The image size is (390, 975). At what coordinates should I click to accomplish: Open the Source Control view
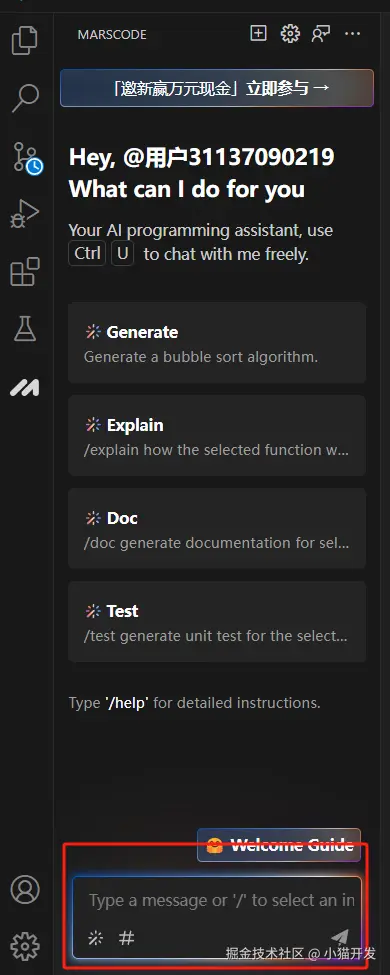pyautogui.click(x=26, y=157)
